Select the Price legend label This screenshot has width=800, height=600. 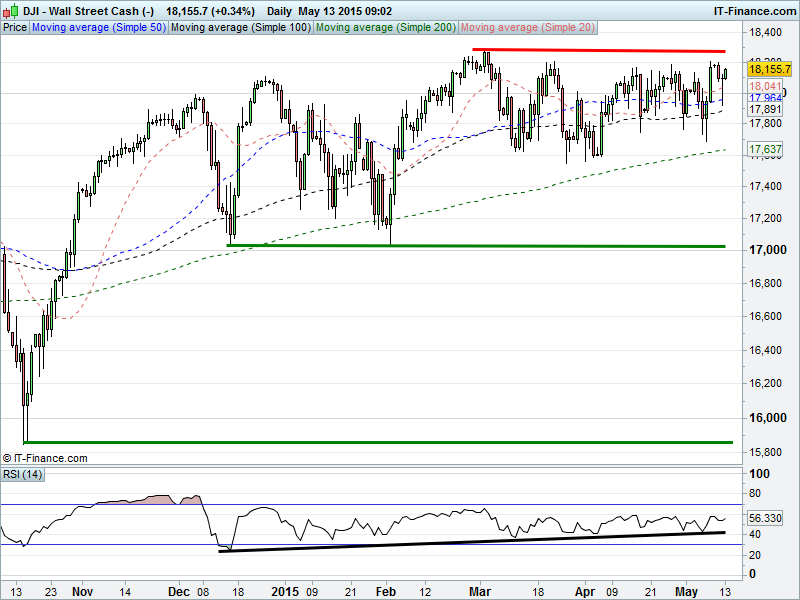pos(15,28)
